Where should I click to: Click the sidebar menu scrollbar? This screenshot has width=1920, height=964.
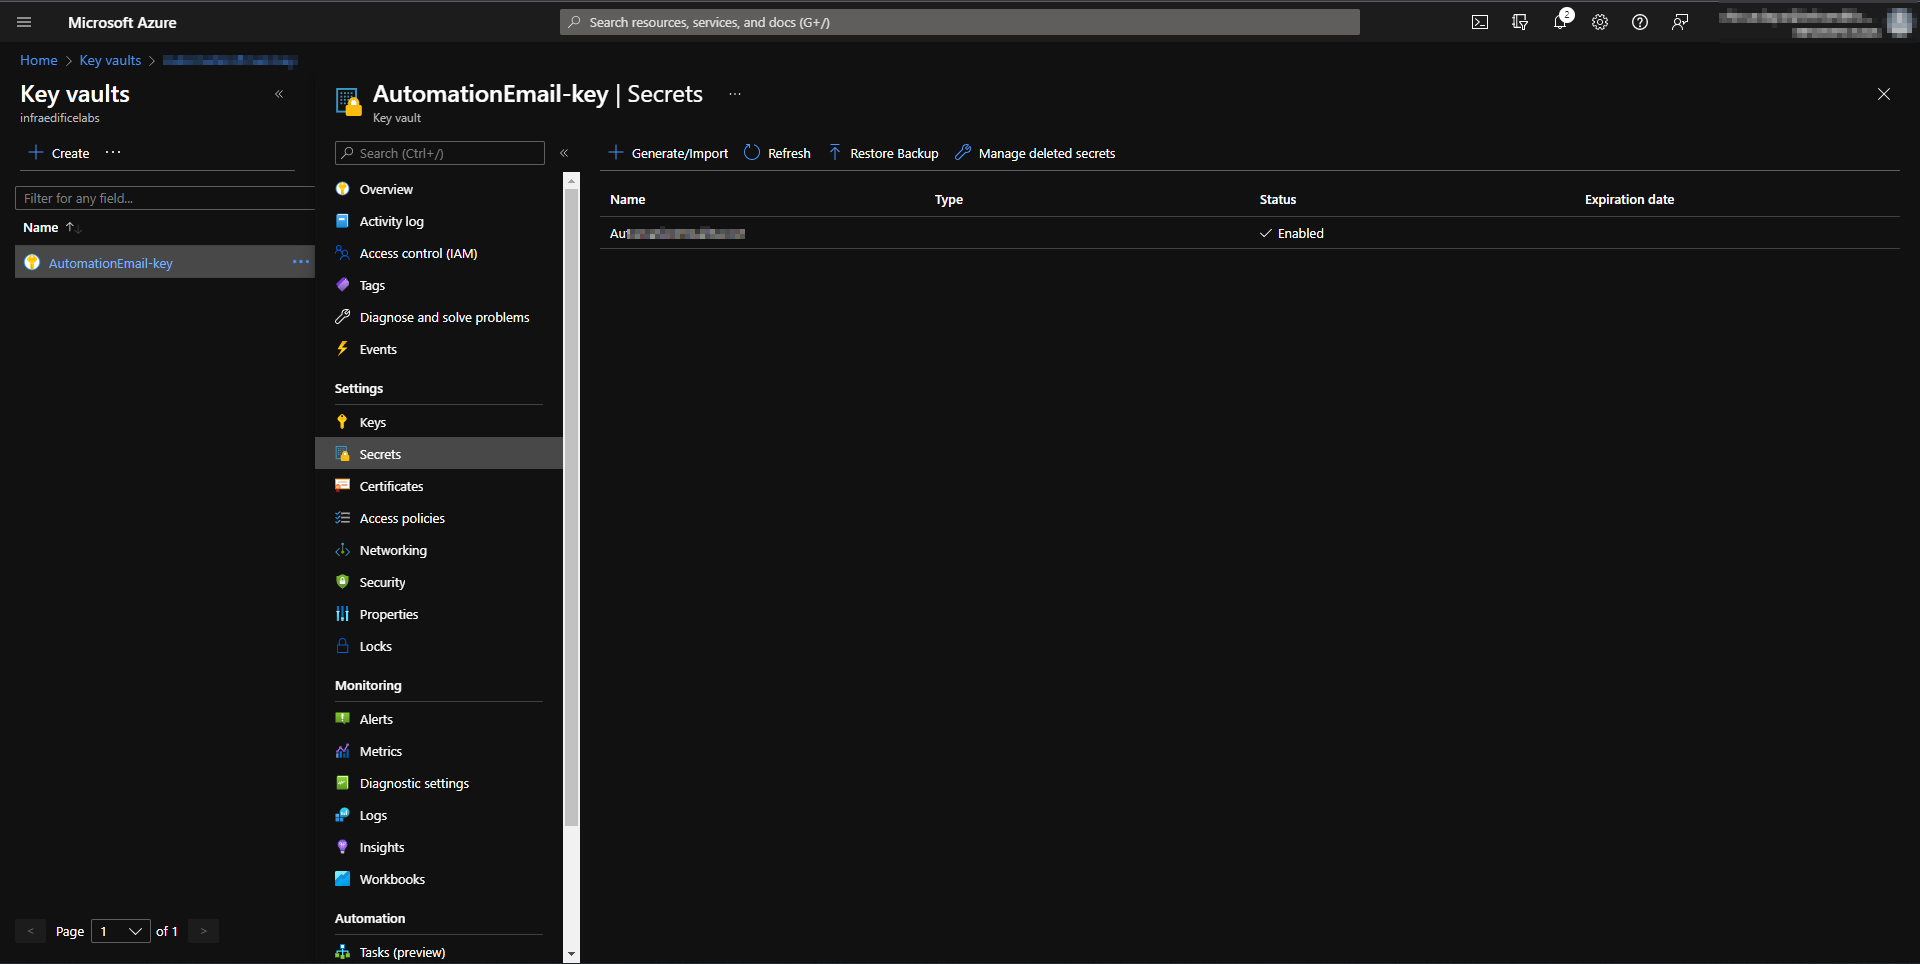pos(572,507)
